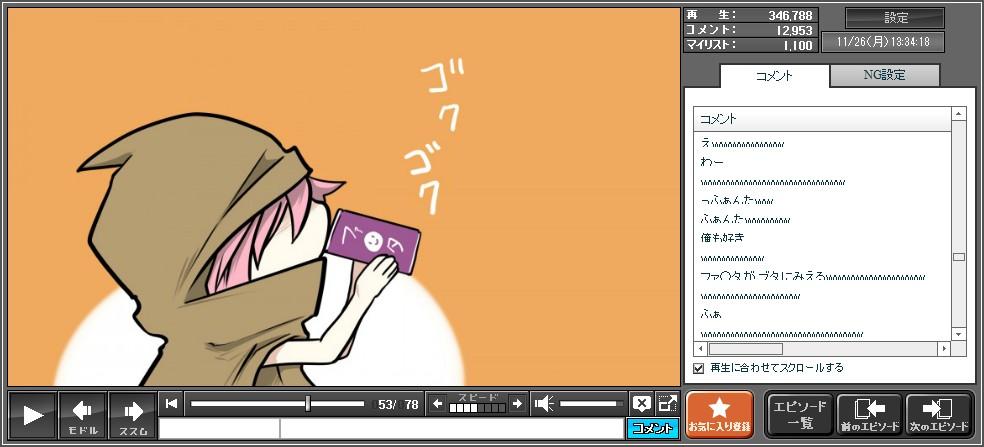This screenshot has height=447, width=984.
Task: Open the episode list (エピソード一覧)
Action: pos(799,414)
